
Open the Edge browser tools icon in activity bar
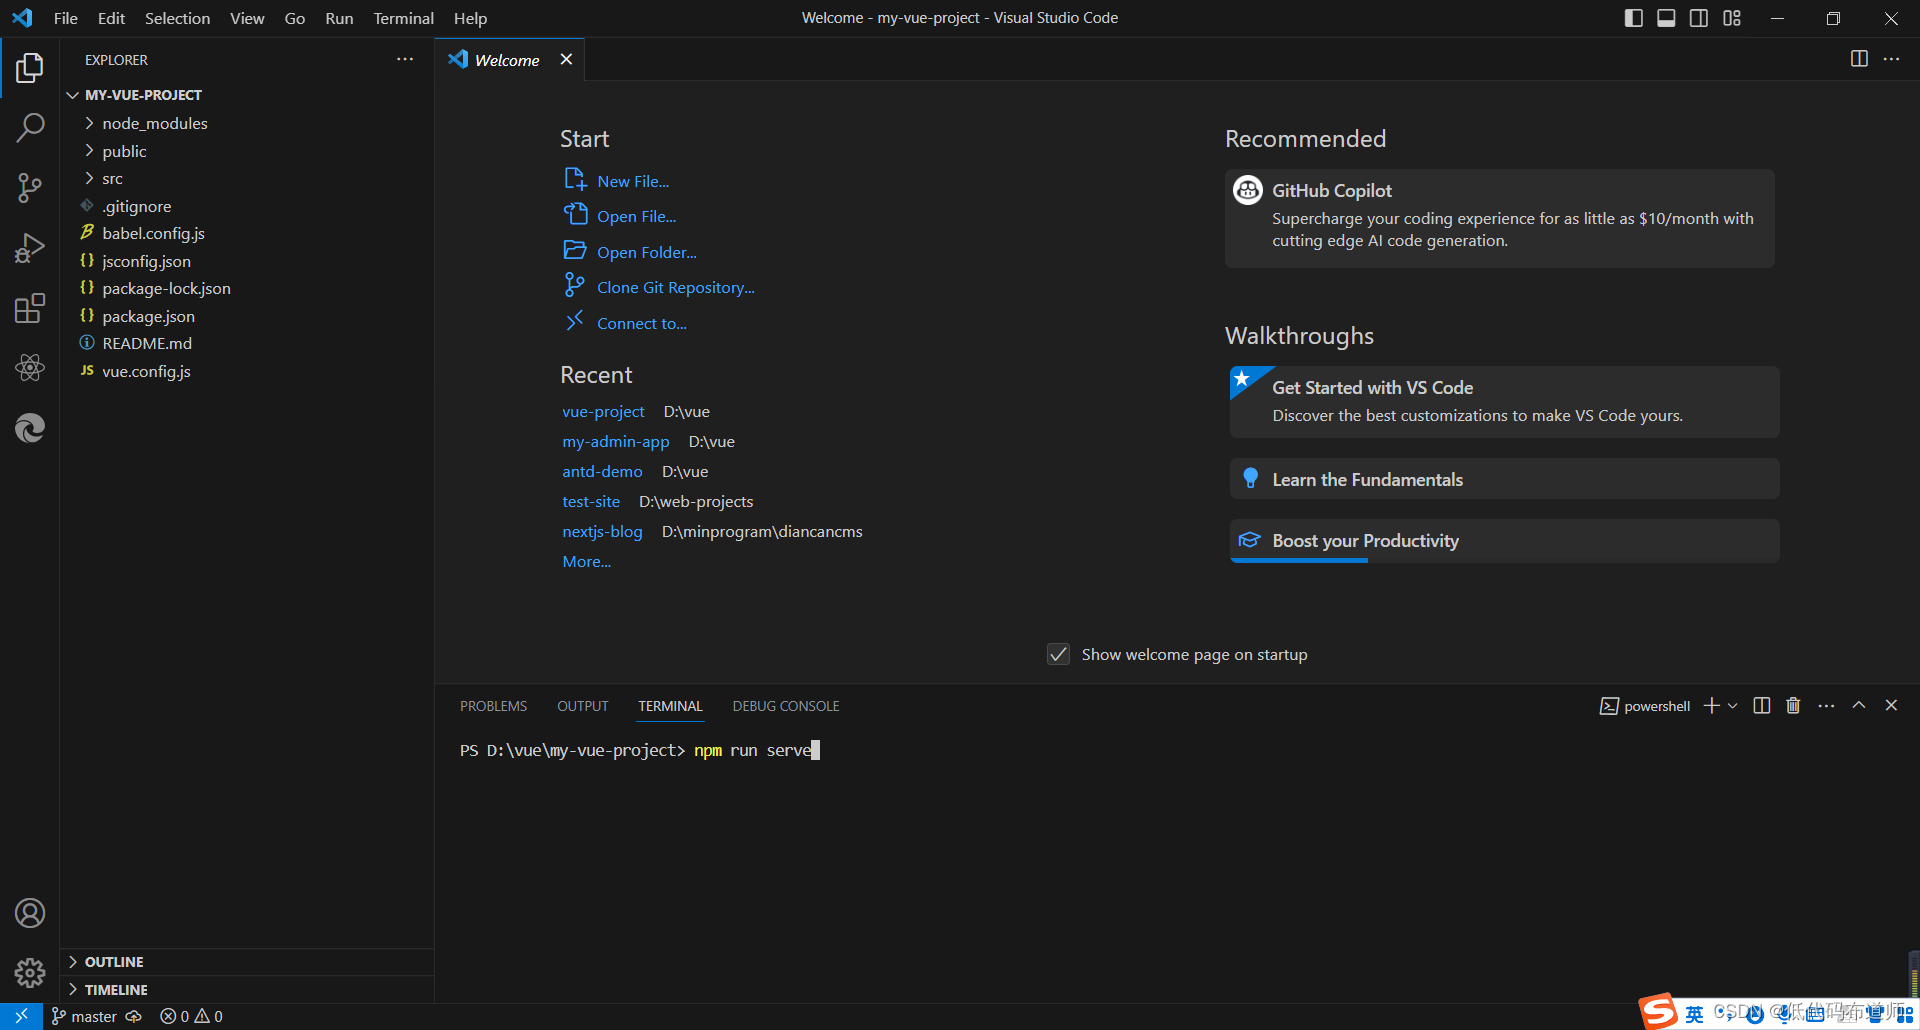(30, 428)
